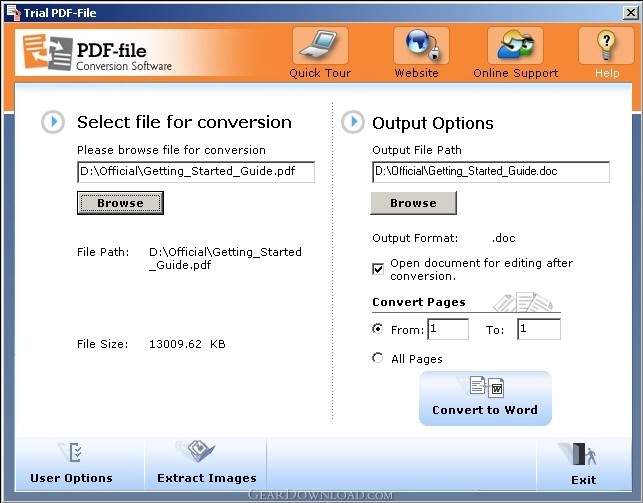The image size is (643, 503).
Task: Click the Help text label
Action: tap(607, 73)
